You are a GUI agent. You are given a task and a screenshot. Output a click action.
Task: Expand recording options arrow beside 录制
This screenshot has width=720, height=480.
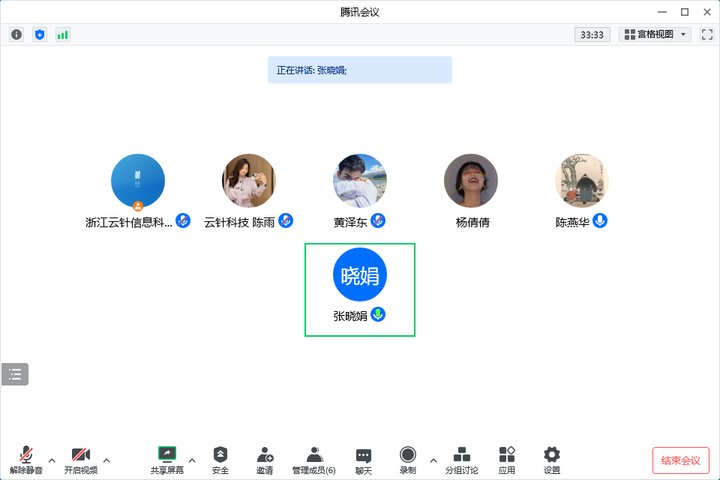tap(433, 460)
